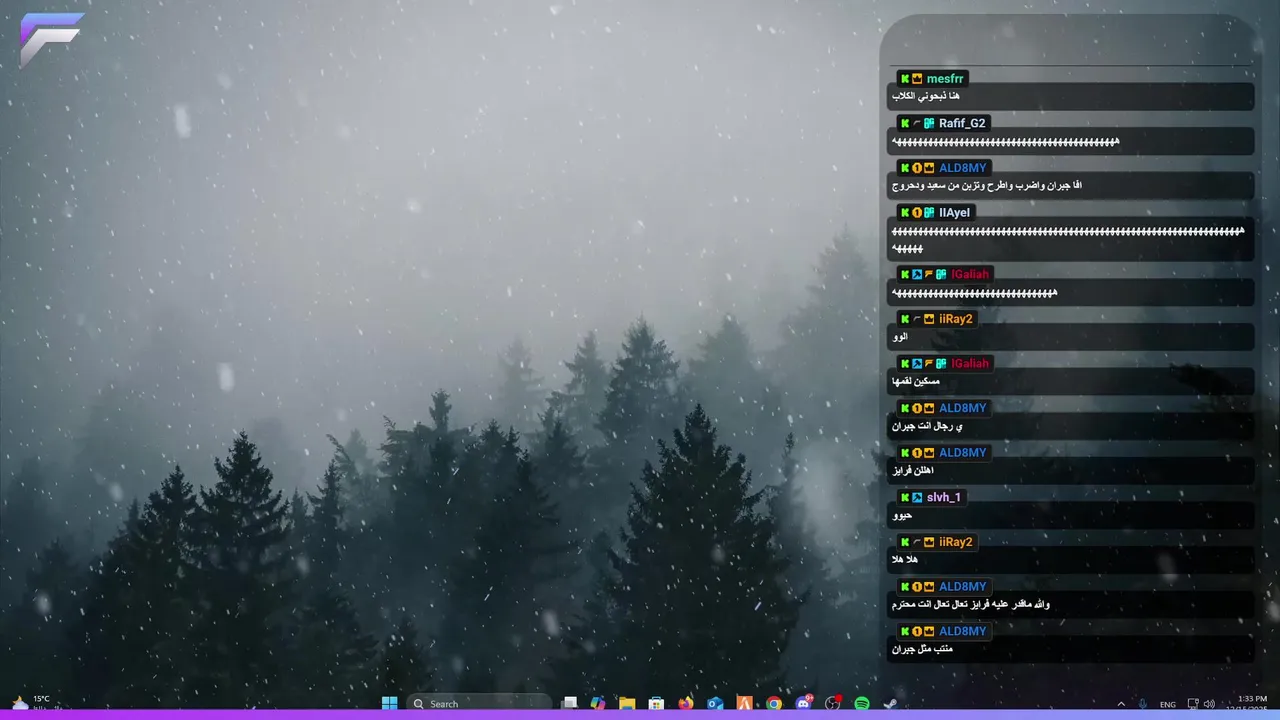Click iiRay2's name above 'هلا هلا' message
1280x720 pixels.
pyautogui.click(x=956, y=542)
